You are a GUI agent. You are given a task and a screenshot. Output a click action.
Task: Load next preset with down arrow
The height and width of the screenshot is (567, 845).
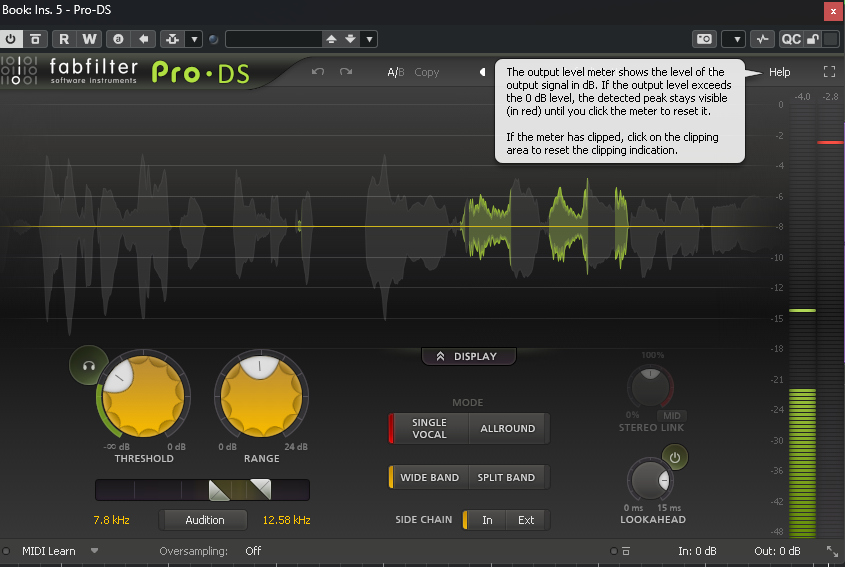[x=350, y=39]
